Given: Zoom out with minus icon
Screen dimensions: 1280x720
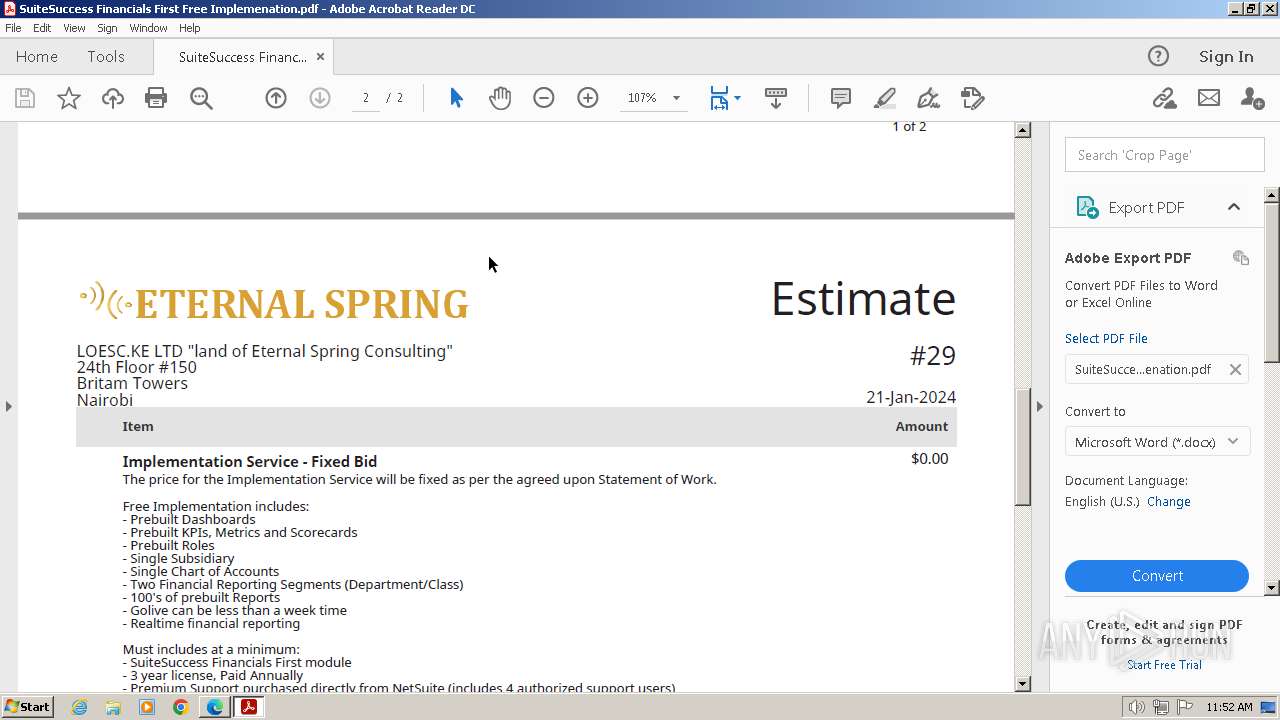Looking at the screenshot, I should tap(544, 98).
